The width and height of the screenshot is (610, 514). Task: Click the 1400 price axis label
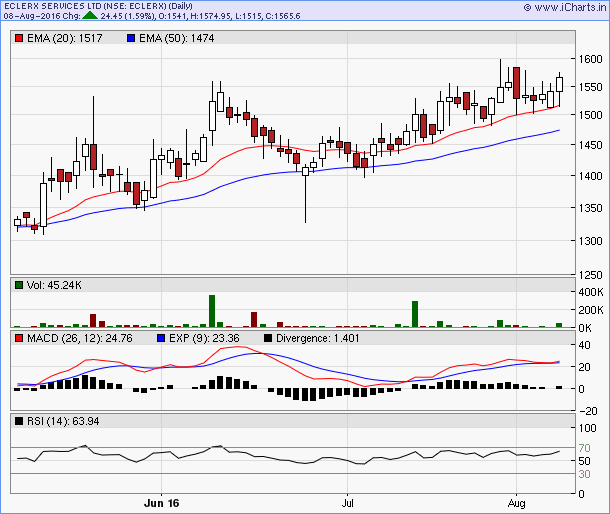pos(590,176)
